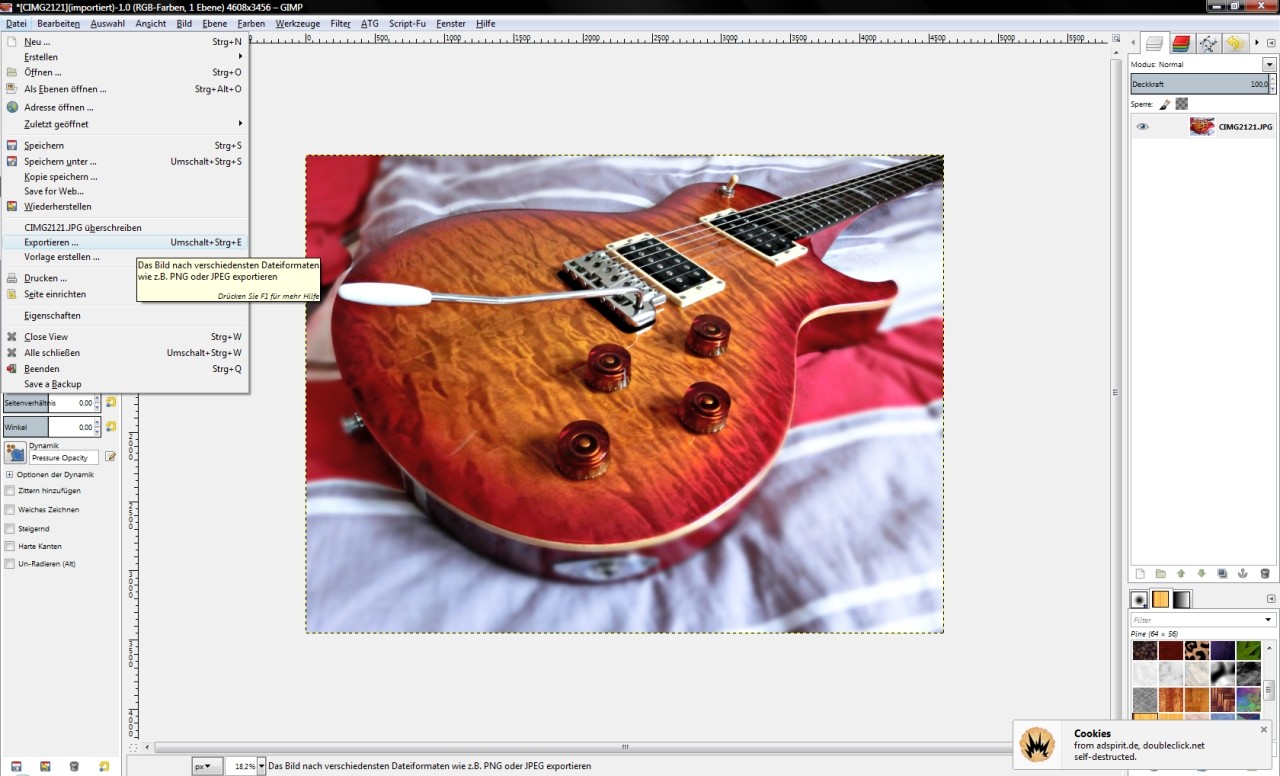This screenshot has width=1280, height=776.
Task: Open the Filter menu in menu bar
Action: pyautogui.click(x=340, y=23)
